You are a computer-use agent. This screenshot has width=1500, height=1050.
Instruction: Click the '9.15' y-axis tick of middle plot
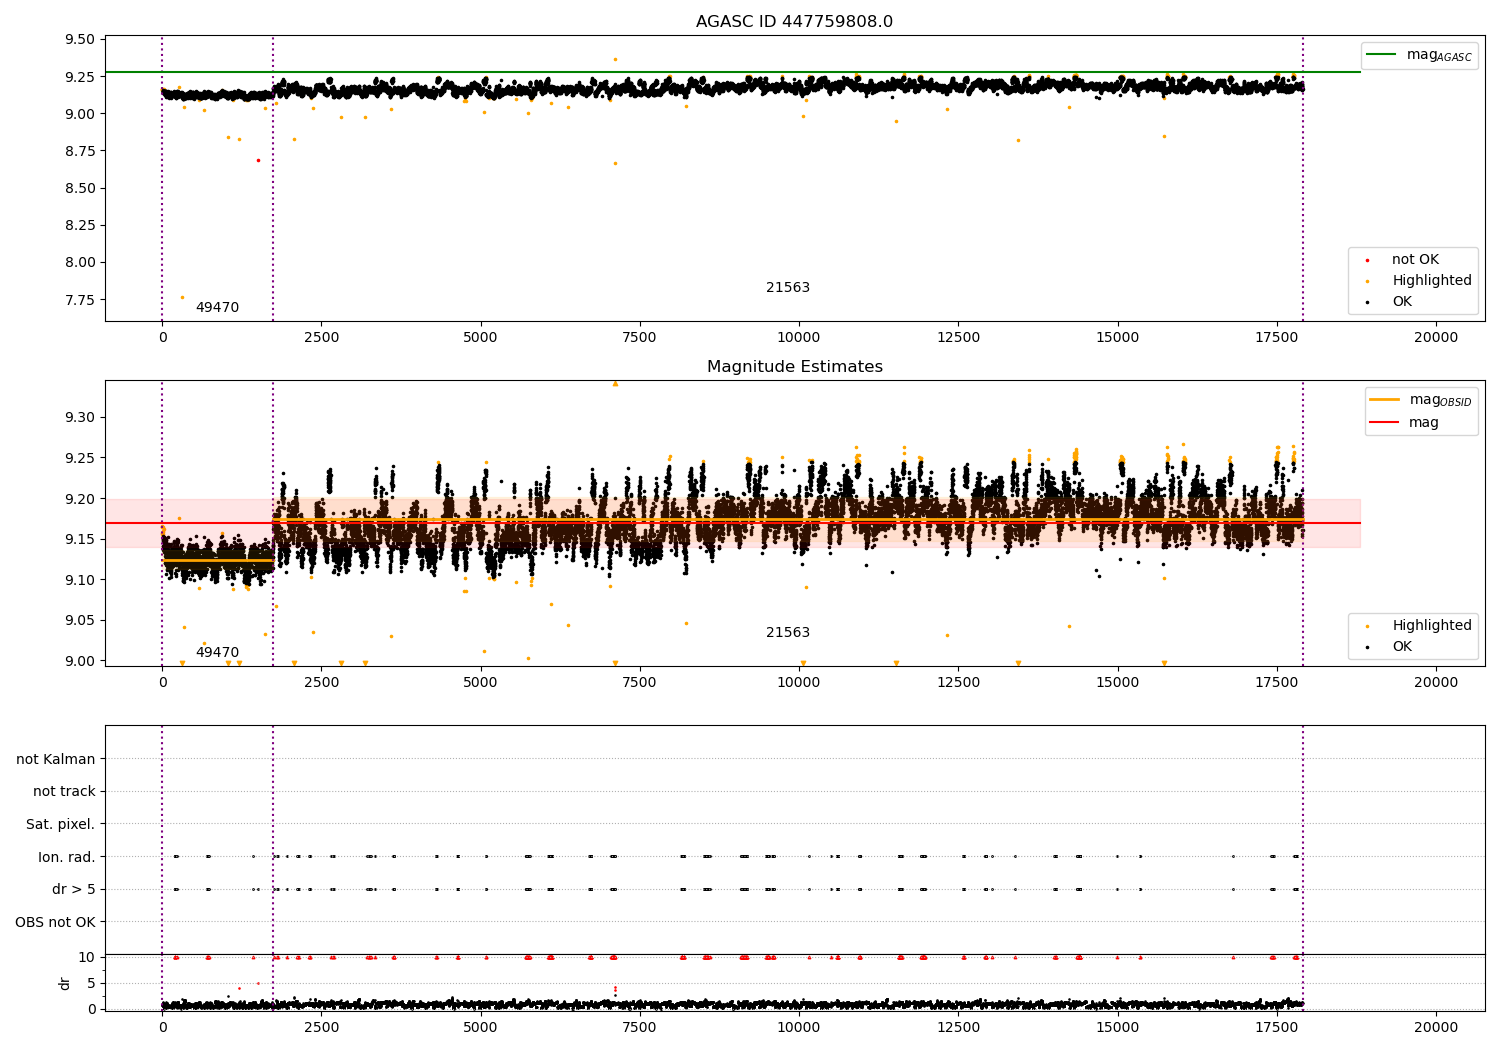point(80,539)
